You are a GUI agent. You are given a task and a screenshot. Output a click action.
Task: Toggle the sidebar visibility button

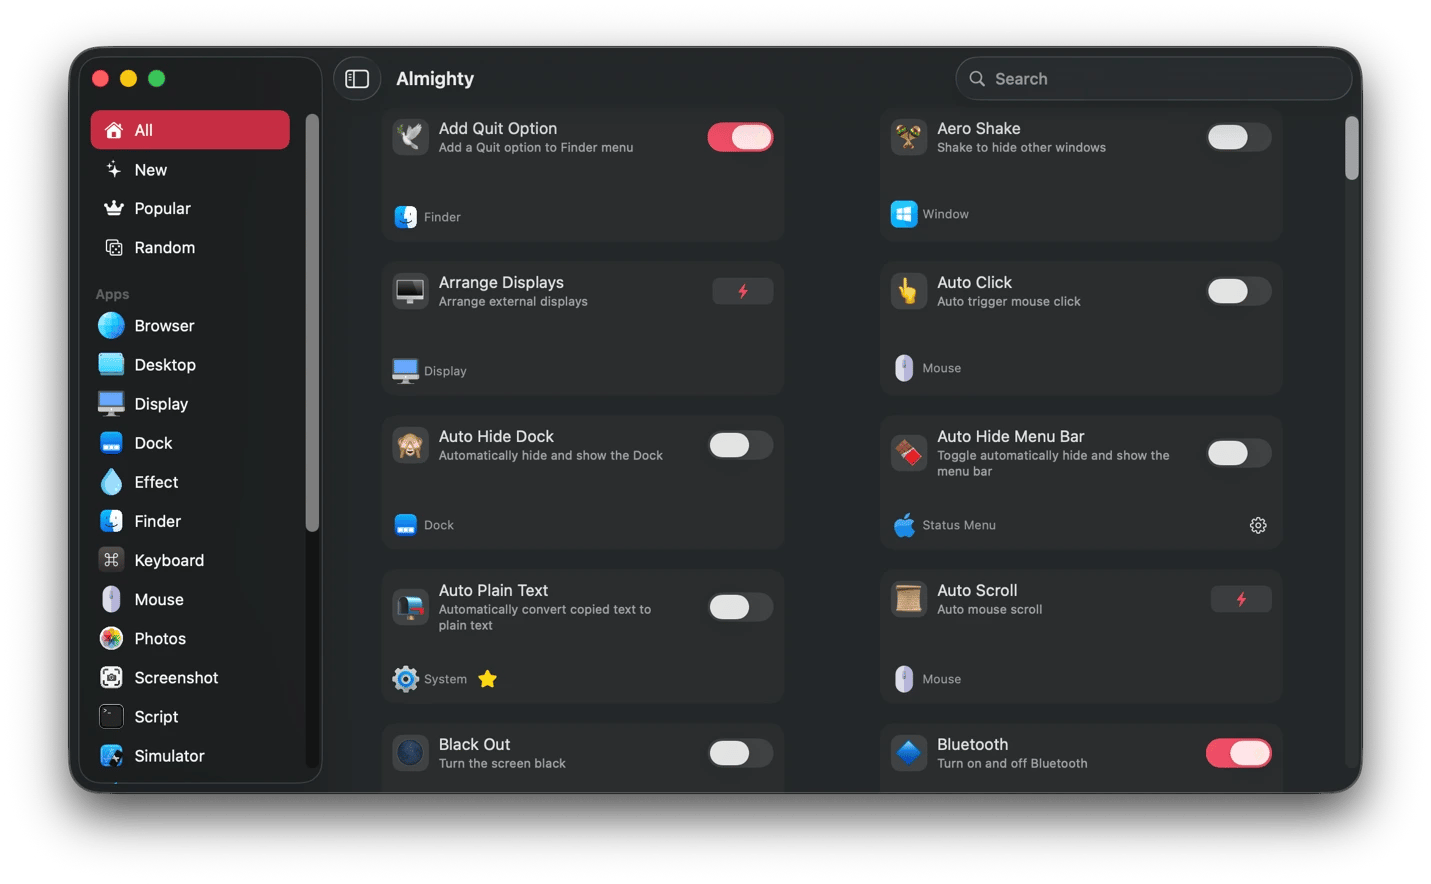357,79
